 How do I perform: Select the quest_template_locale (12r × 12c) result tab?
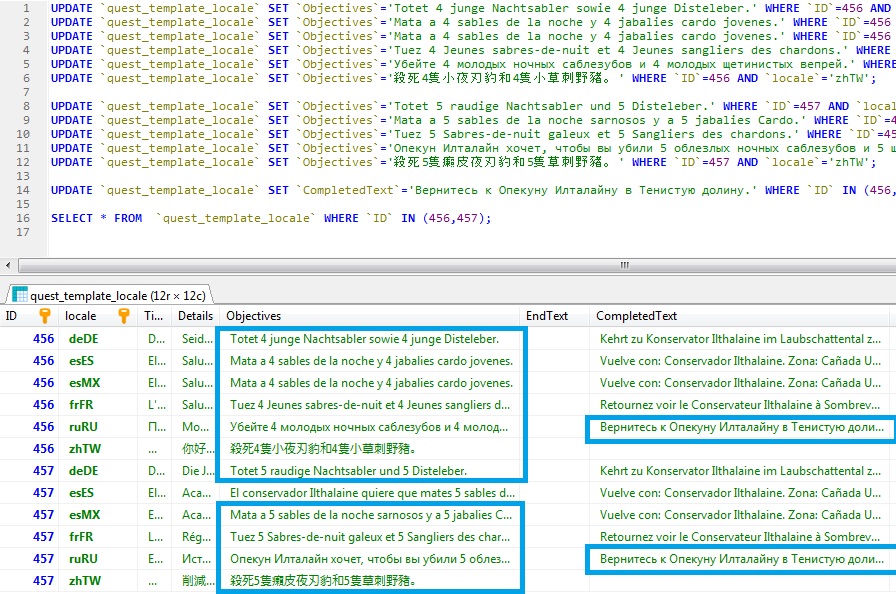[109, 295]
